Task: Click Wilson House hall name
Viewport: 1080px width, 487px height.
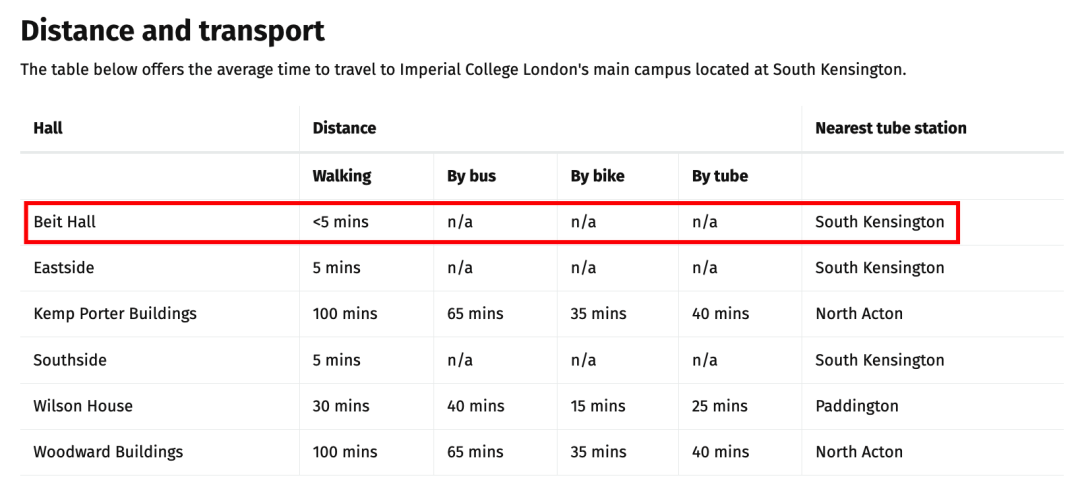Action: click(x=83, y=406)
